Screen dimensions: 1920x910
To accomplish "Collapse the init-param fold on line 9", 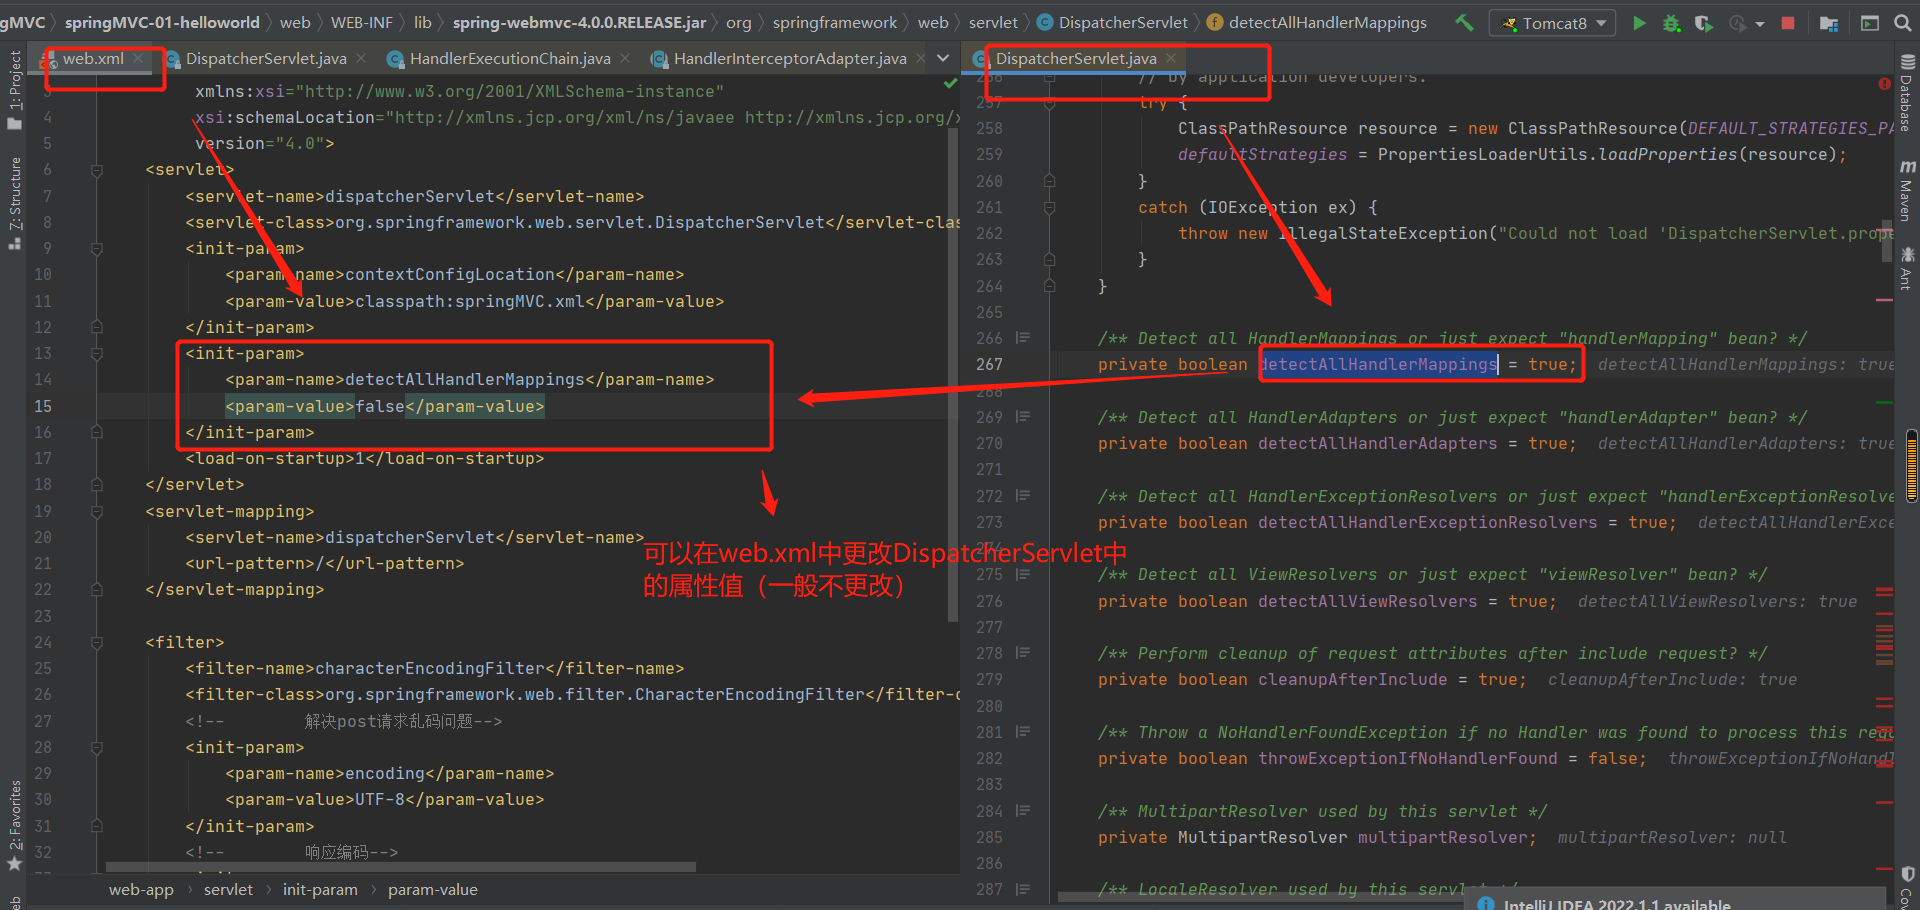I will [97, 249].
